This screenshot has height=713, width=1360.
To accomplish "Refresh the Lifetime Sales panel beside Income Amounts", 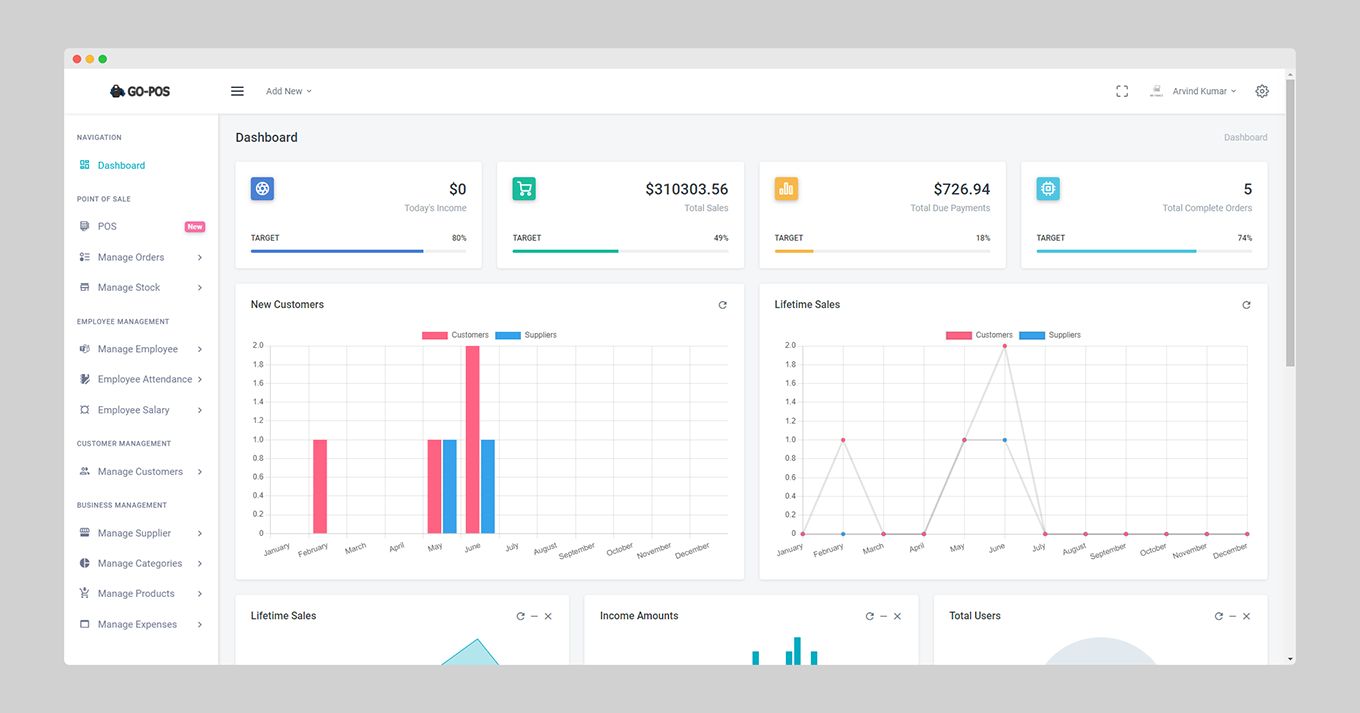I will tap(520, 616).
